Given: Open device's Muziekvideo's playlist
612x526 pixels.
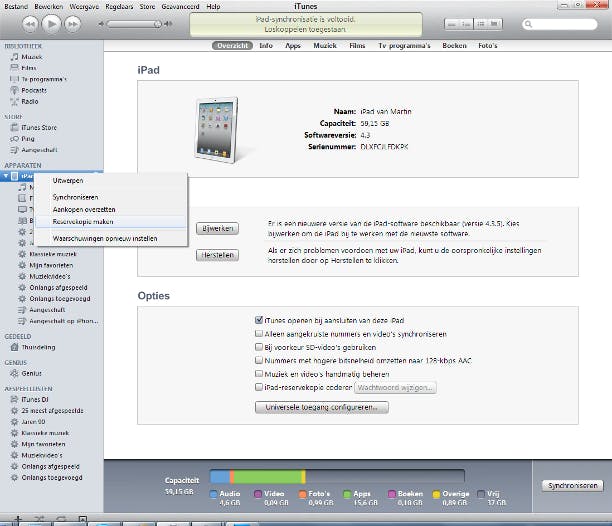Looking at the screenshot, I should pyautogui.click(x=50, y=276).
